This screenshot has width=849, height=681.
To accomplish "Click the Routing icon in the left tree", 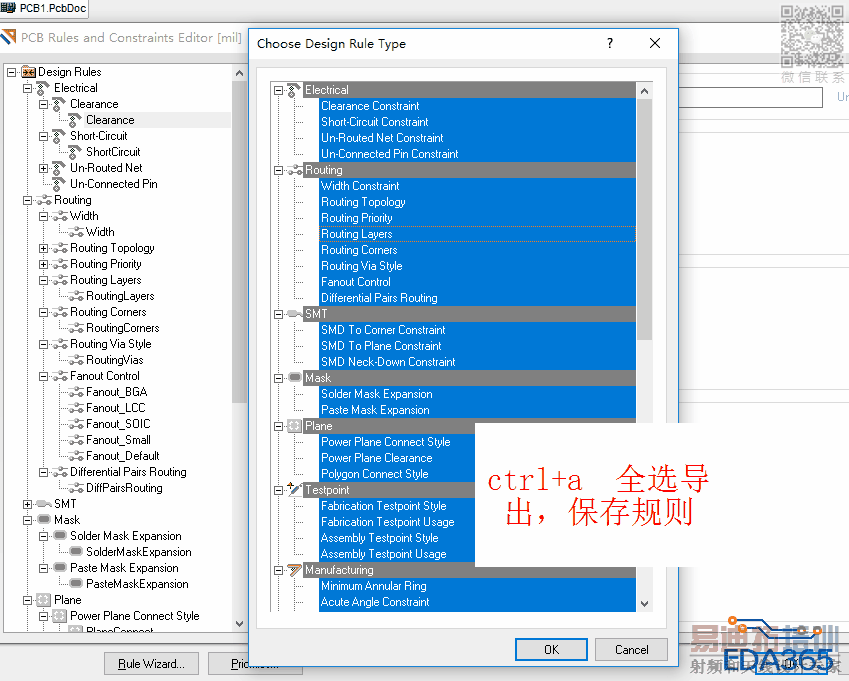I will pyautogui.click(x=44, y=200).
